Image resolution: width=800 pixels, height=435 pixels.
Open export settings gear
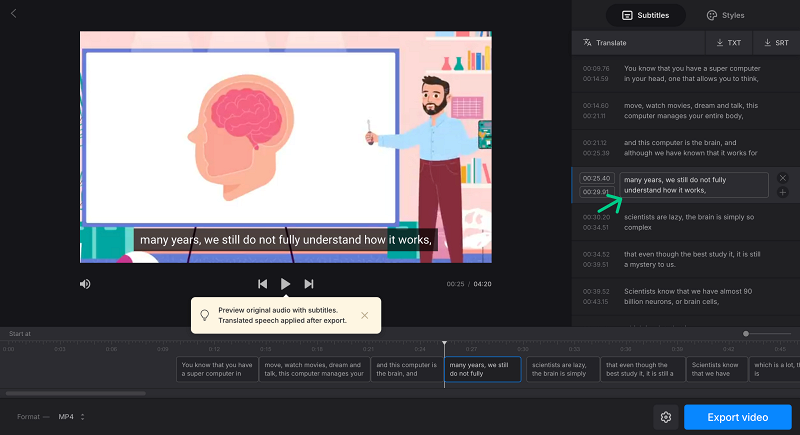[666, 417]
